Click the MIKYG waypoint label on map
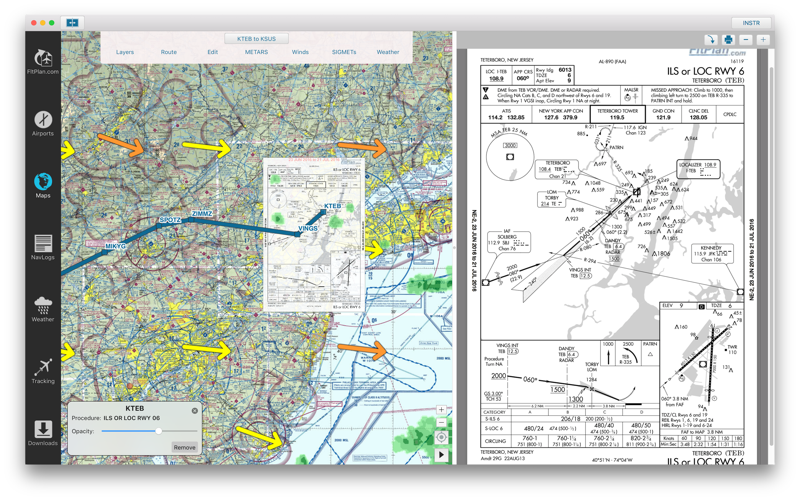This screenshot has height=500, width=800. click(115, 246)
